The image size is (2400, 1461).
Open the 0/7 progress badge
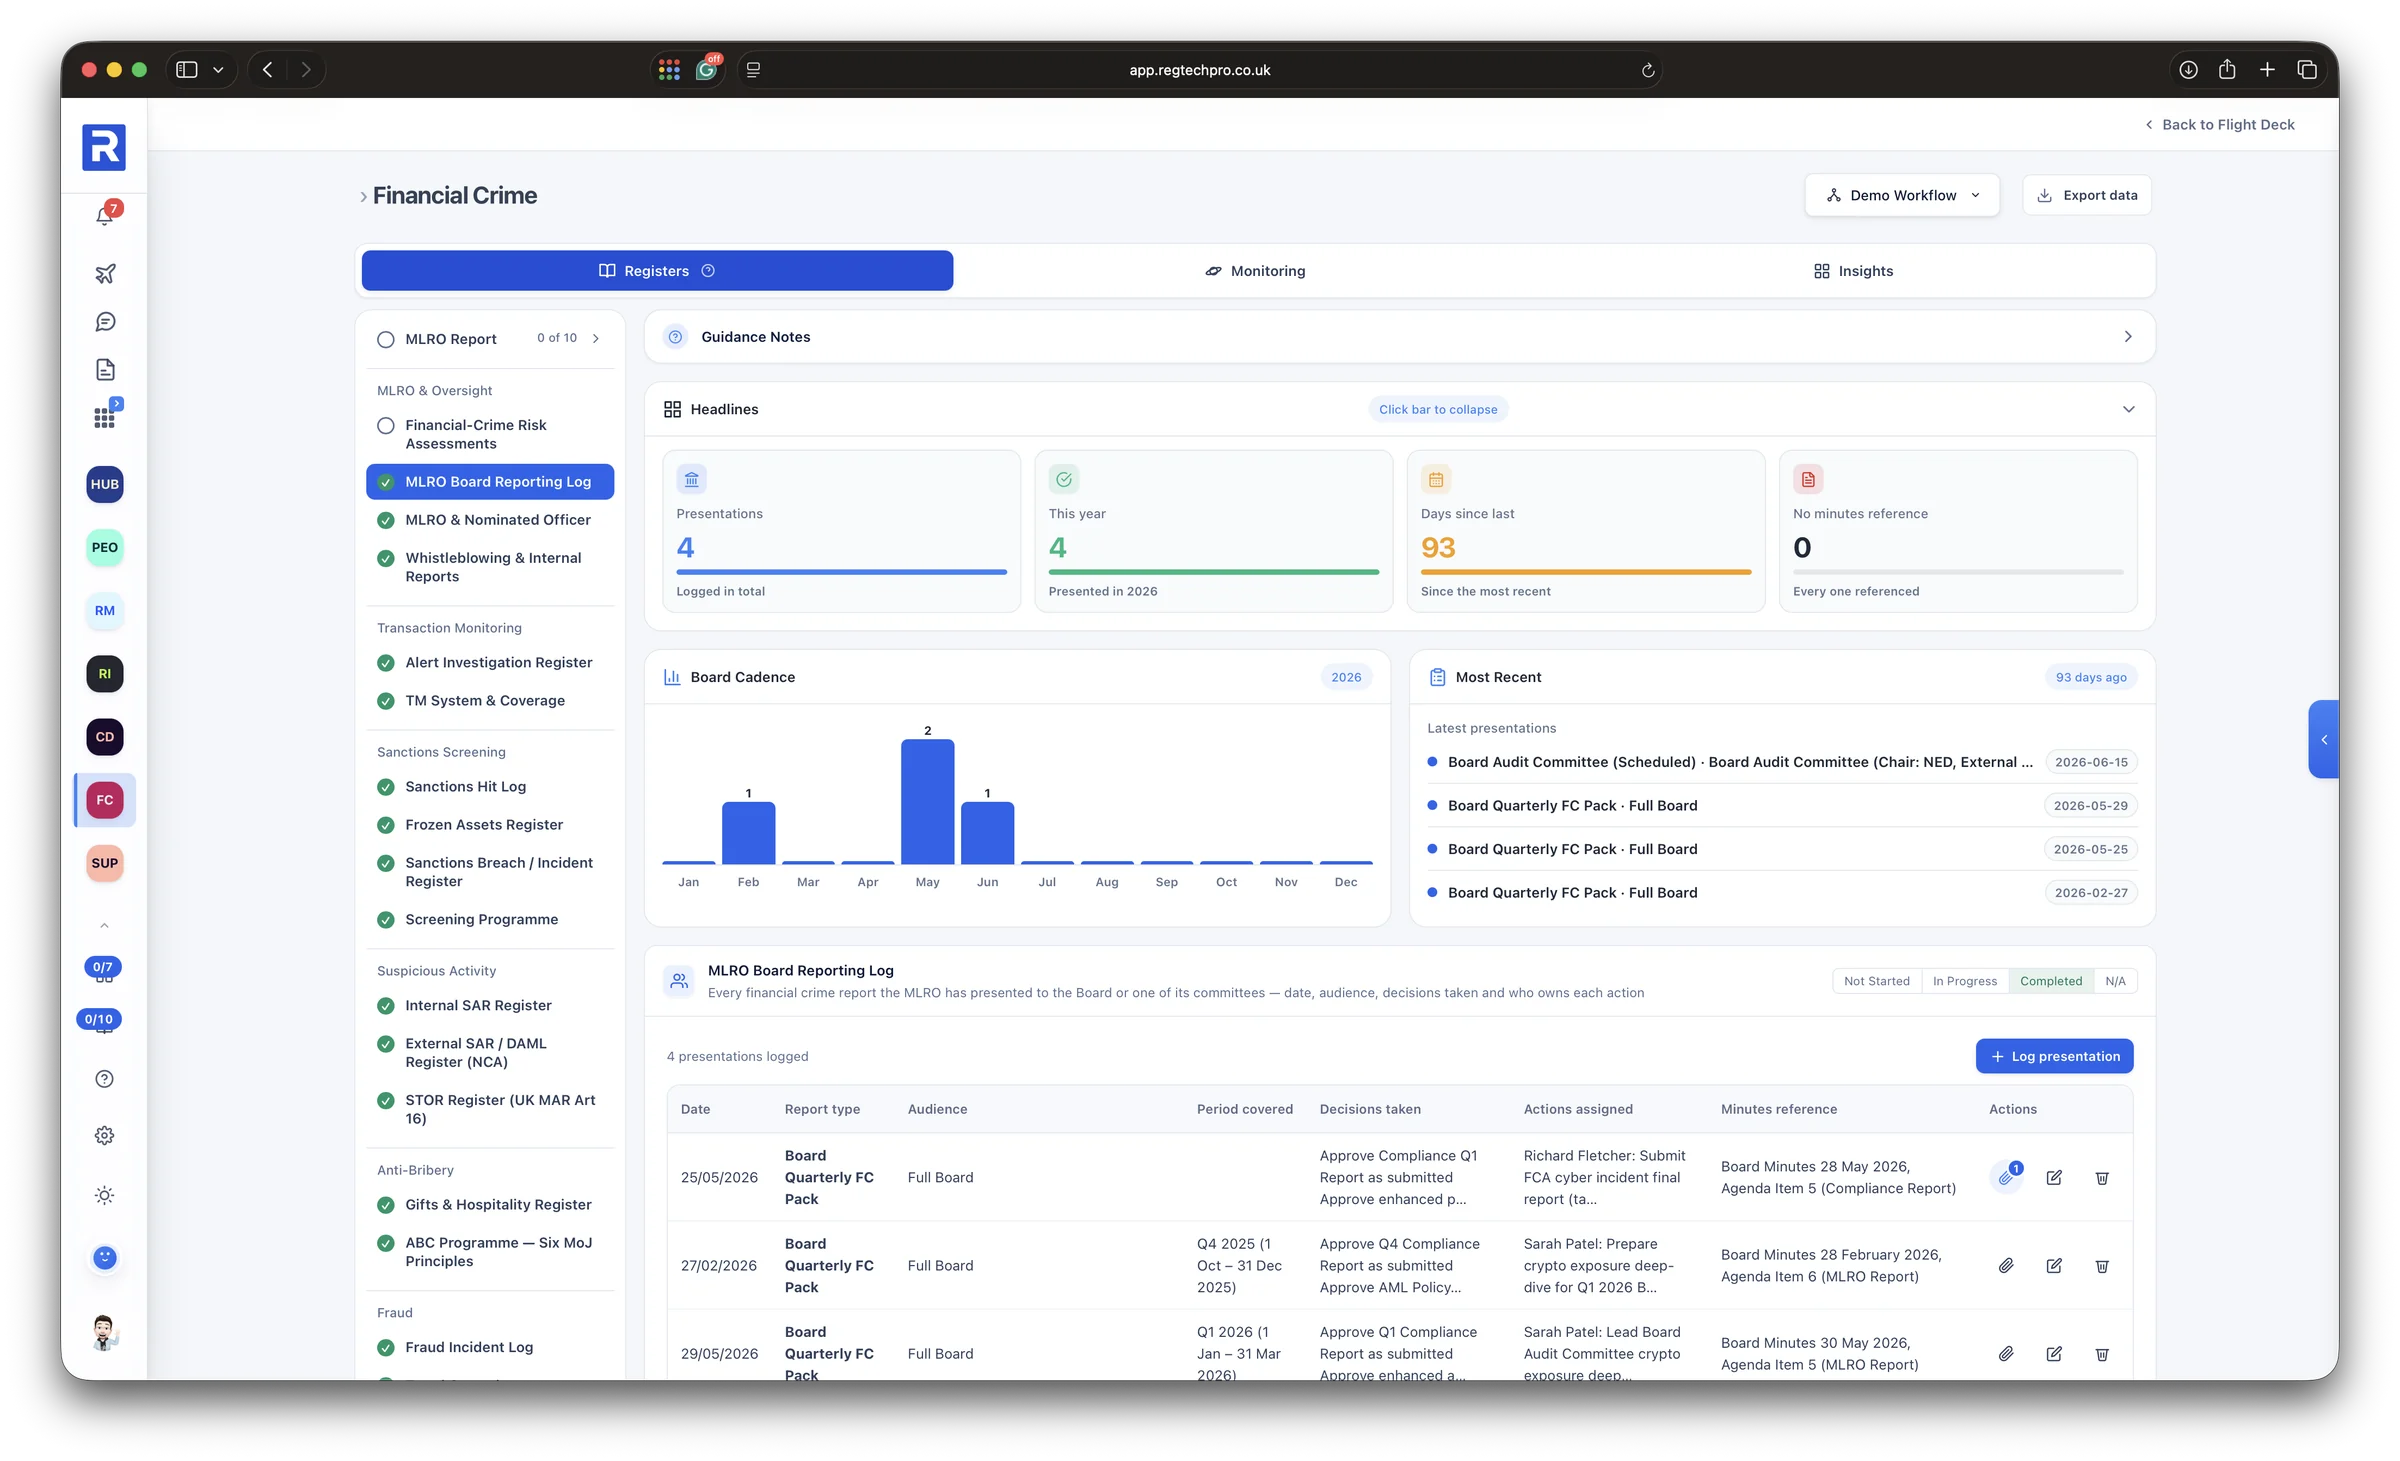point(103,967)
